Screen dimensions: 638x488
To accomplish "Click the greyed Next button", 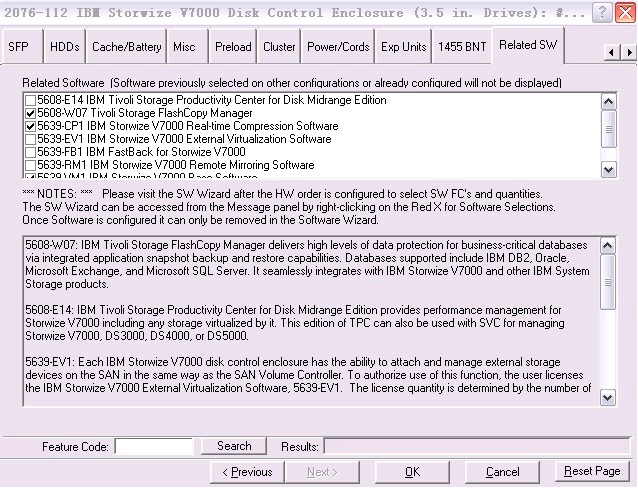I will (x=322, y=472).
